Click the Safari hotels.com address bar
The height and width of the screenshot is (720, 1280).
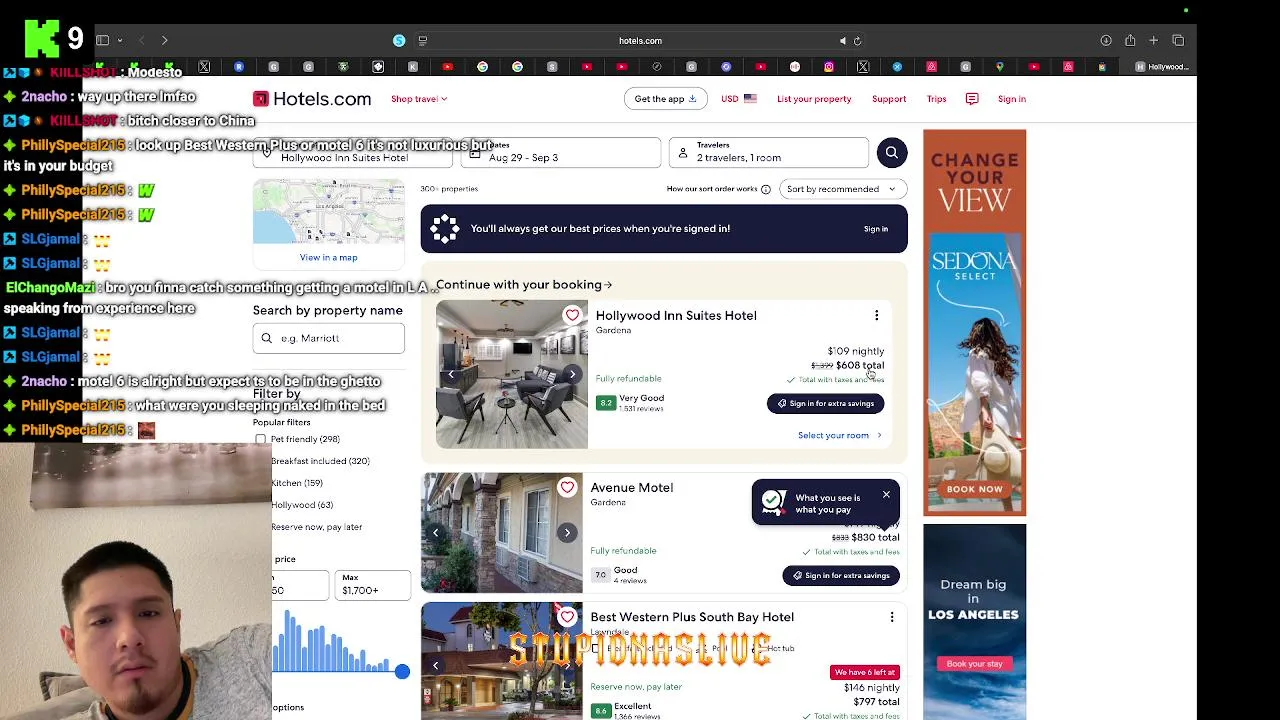point(640,41)
